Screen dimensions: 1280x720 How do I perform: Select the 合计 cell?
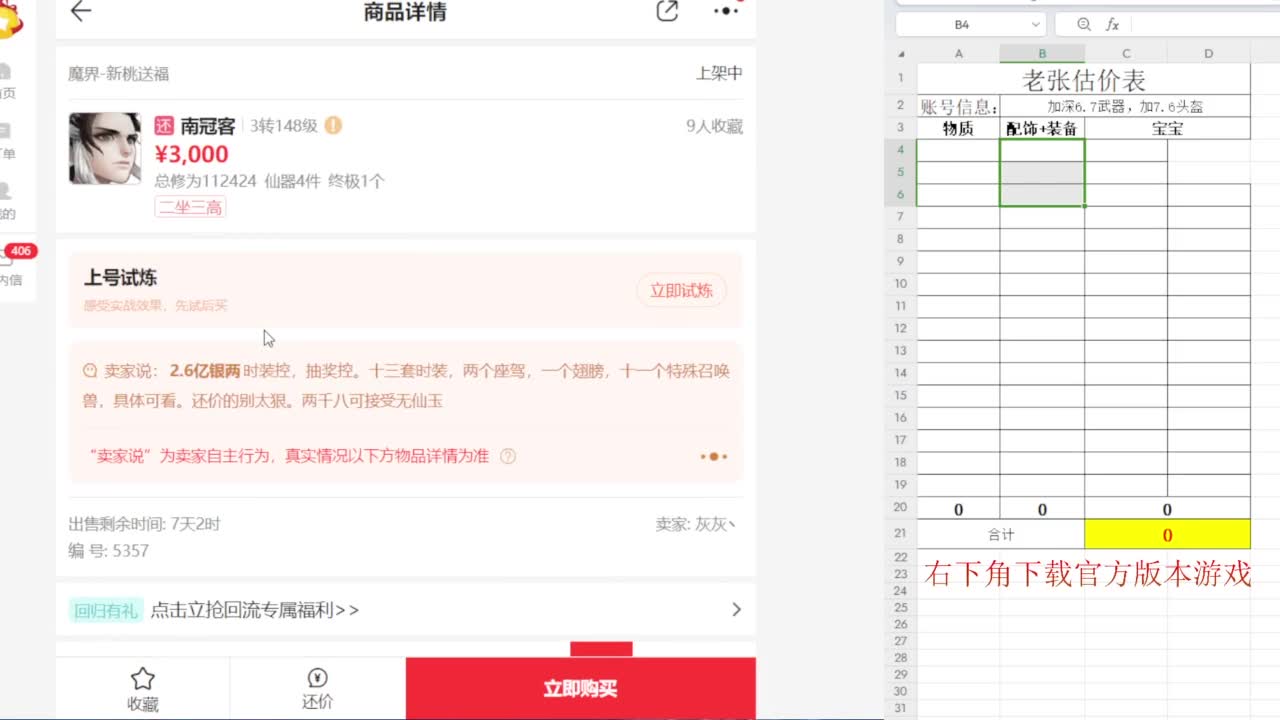[x=1001, y=535]
